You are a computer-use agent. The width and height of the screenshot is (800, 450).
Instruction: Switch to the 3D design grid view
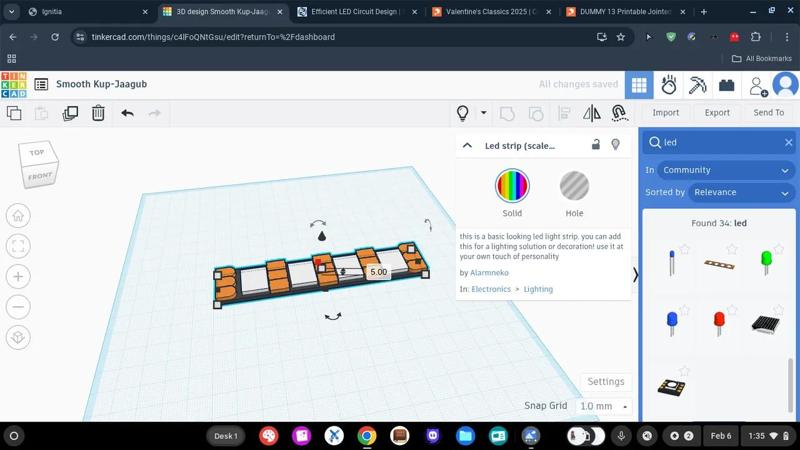click(x=639, y=85)
